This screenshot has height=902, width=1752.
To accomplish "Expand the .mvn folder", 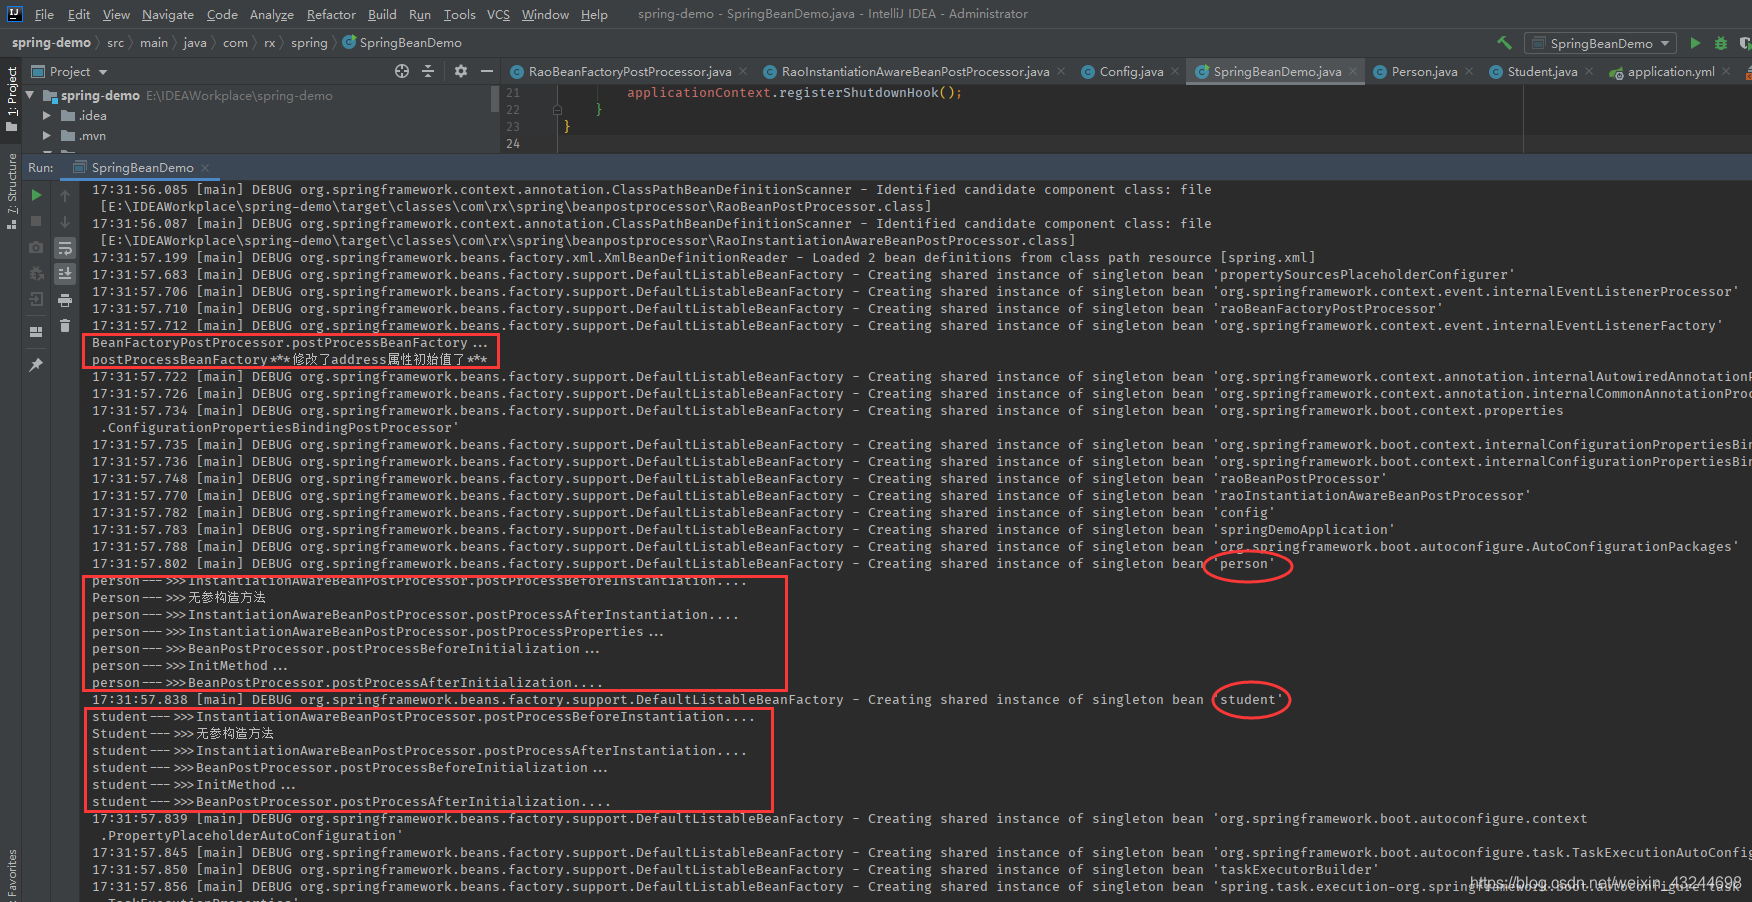I will (46, 135).
